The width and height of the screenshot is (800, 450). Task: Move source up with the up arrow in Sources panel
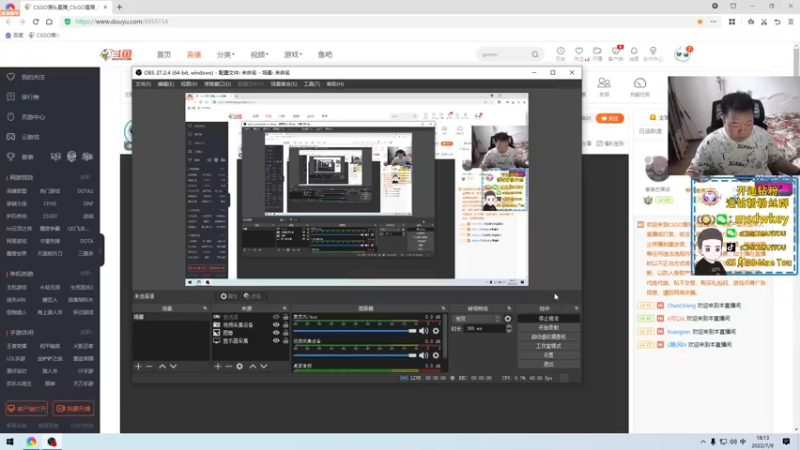click(253, 366)
